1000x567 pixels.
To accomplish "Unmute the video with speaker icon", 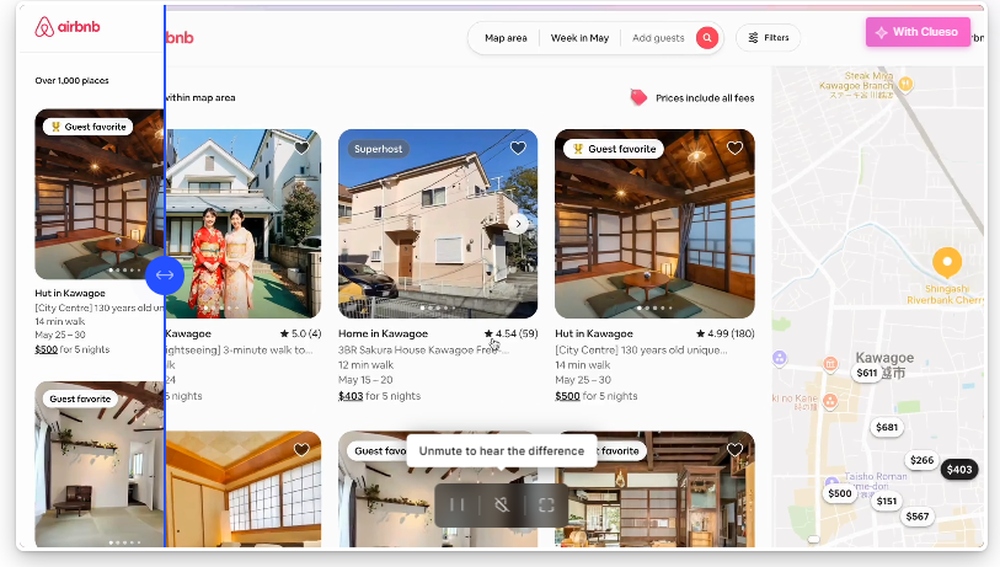I will 502,505.
